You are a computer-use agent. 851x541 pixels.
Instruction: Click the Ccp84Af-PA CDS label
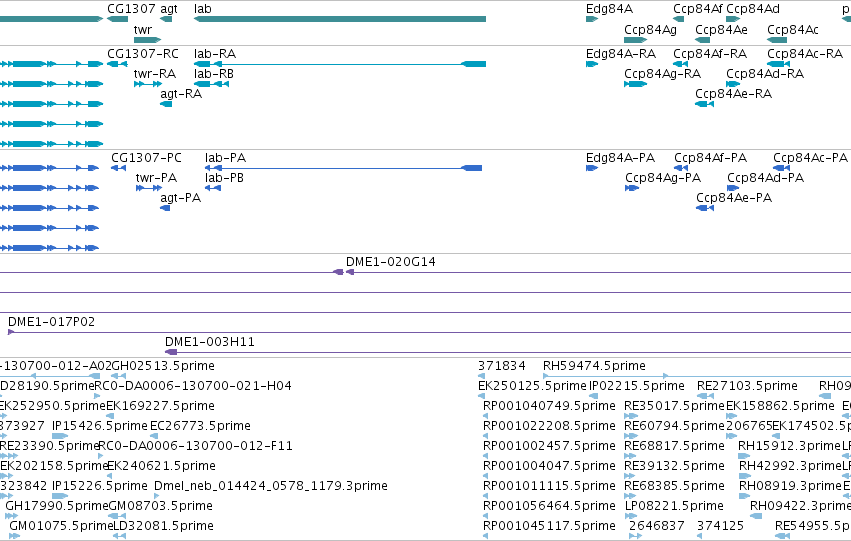[710, 158]
